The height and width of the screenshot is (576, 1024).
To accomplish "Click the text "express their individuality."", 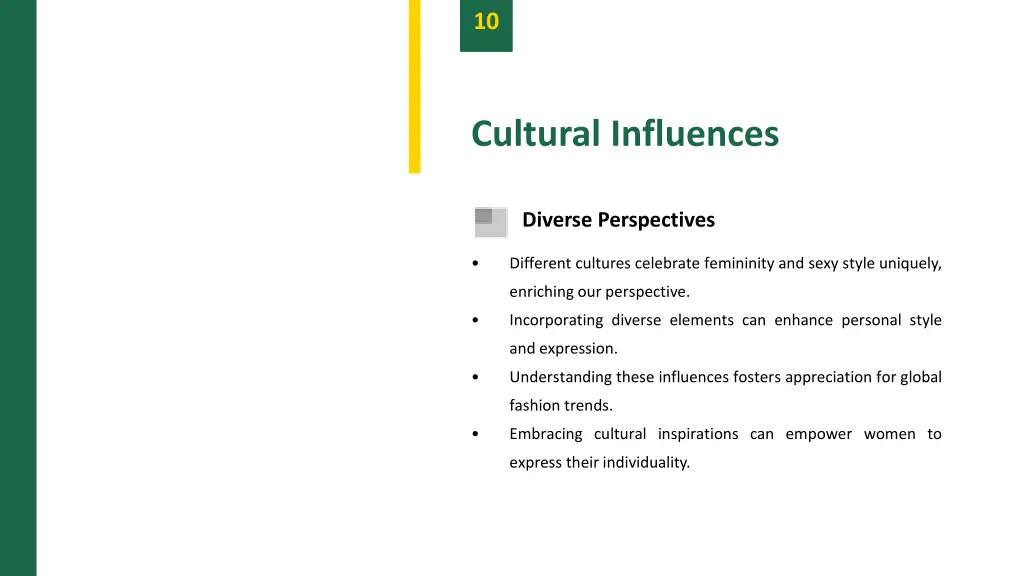I will (x=599, y=463).
